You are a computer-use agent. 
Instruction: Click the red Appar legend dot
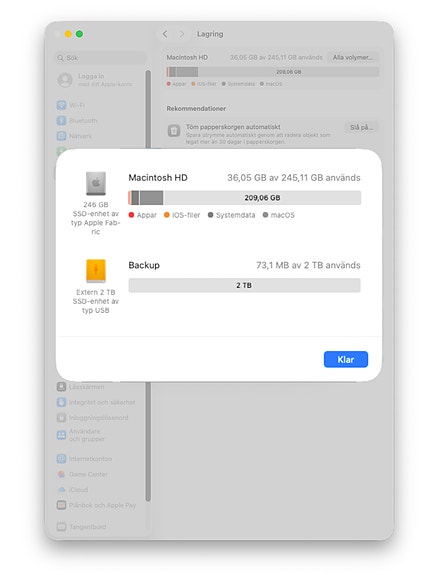point(131,215)
